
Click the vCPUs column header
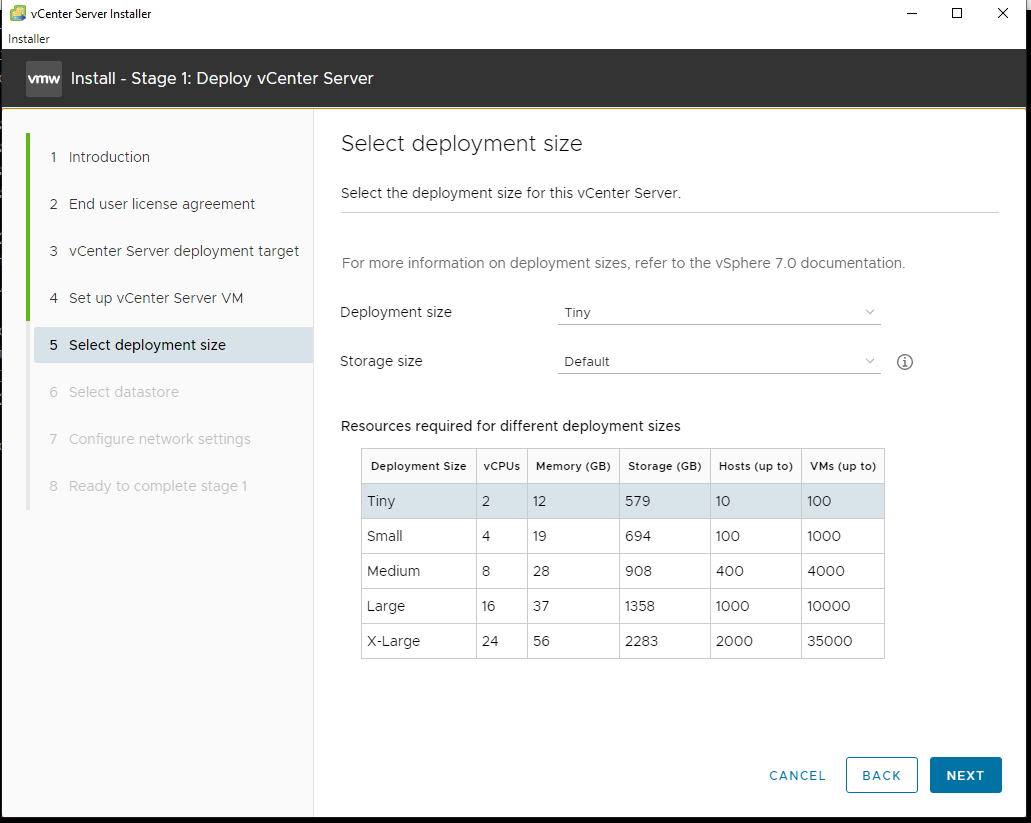tap(502, 466)
